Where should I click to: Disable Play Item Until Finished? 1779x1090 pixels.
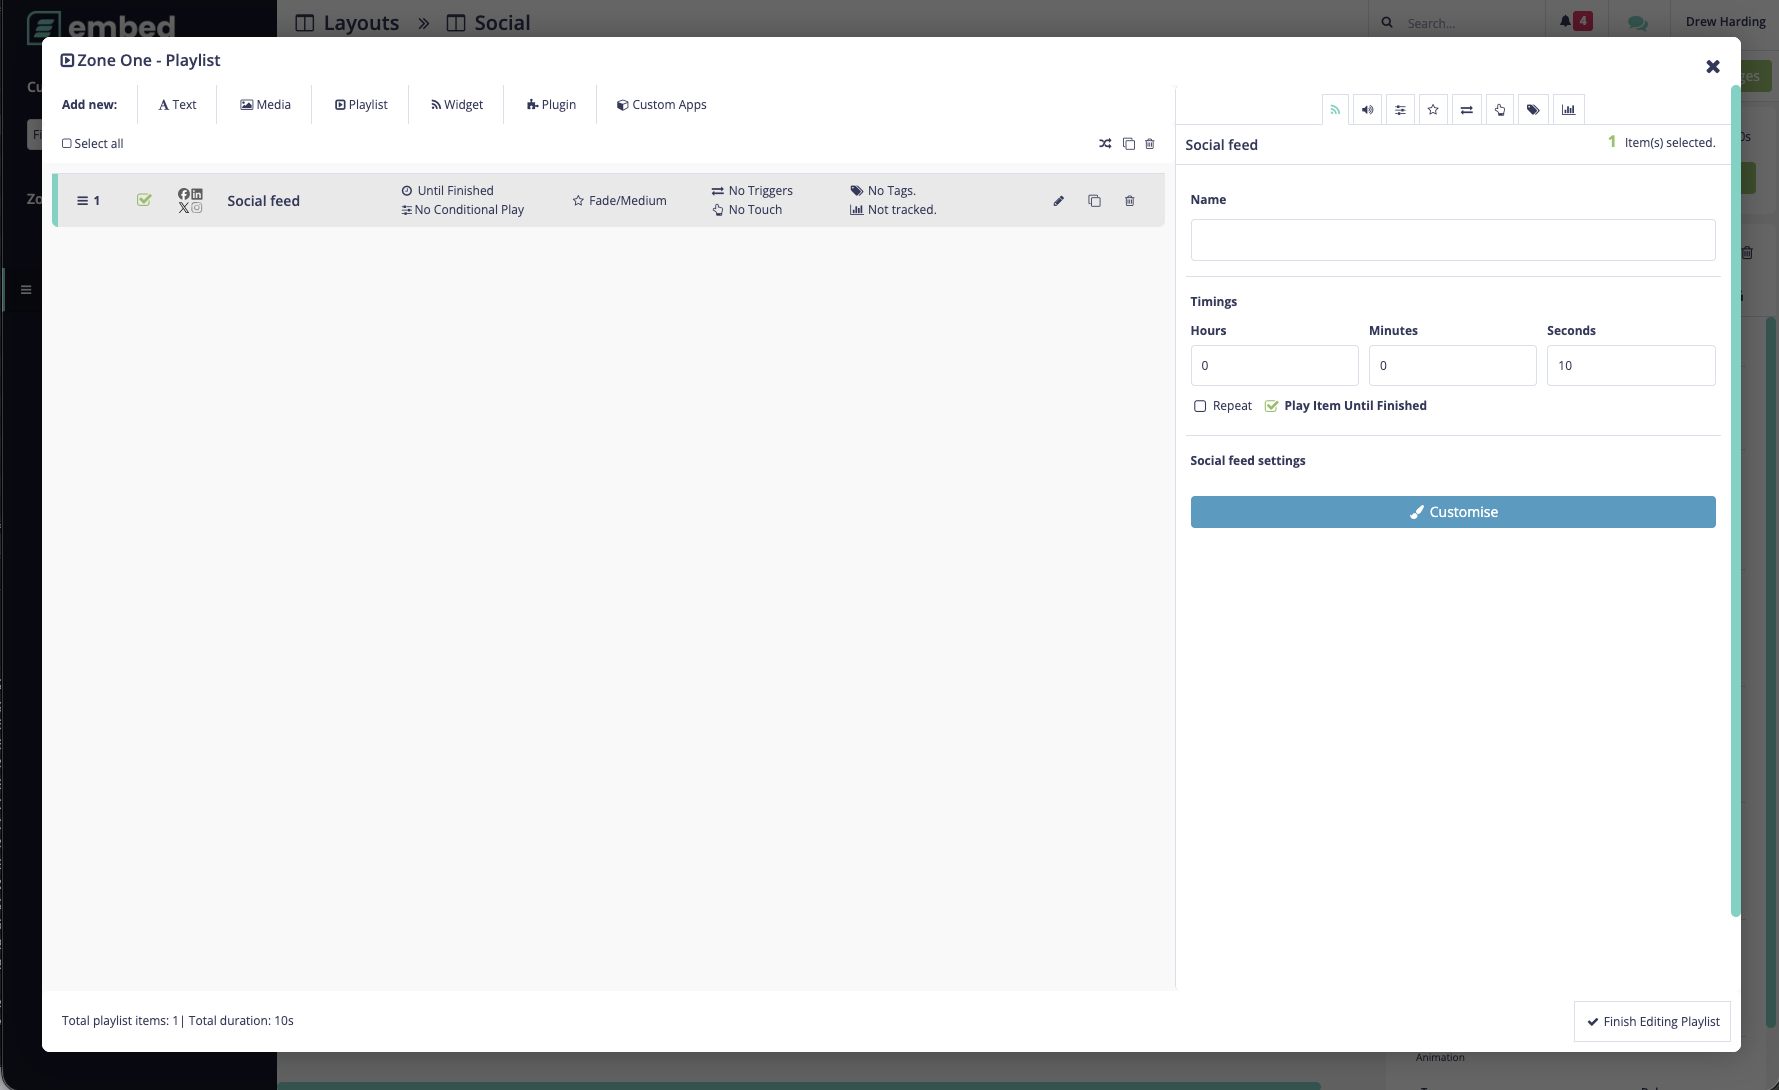click(1271, 406)
